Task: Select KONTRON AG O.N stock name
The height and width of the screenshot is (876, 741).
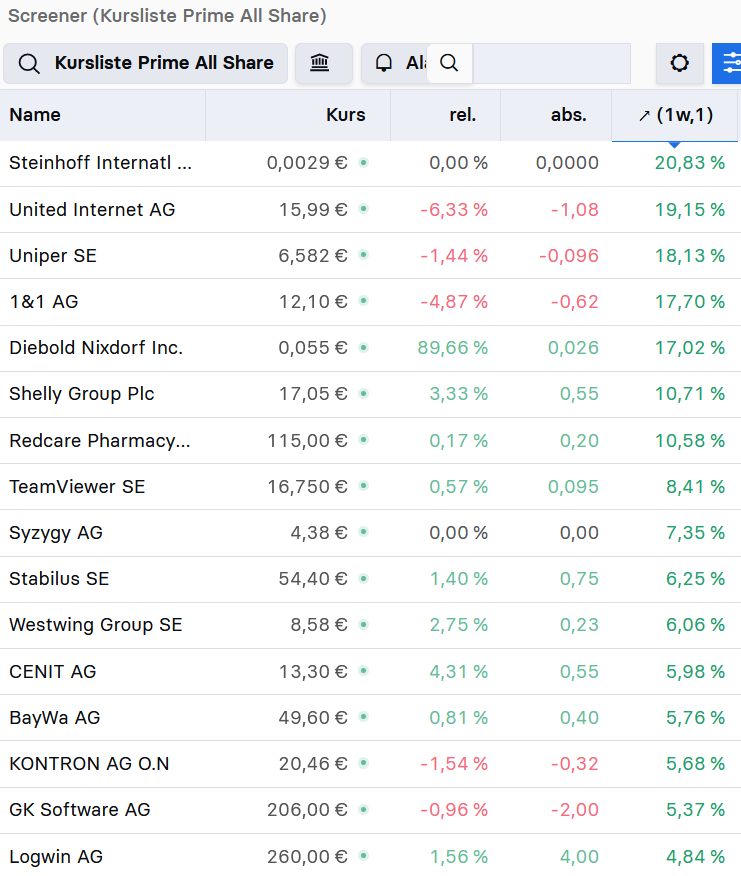Action: (89, 764)
